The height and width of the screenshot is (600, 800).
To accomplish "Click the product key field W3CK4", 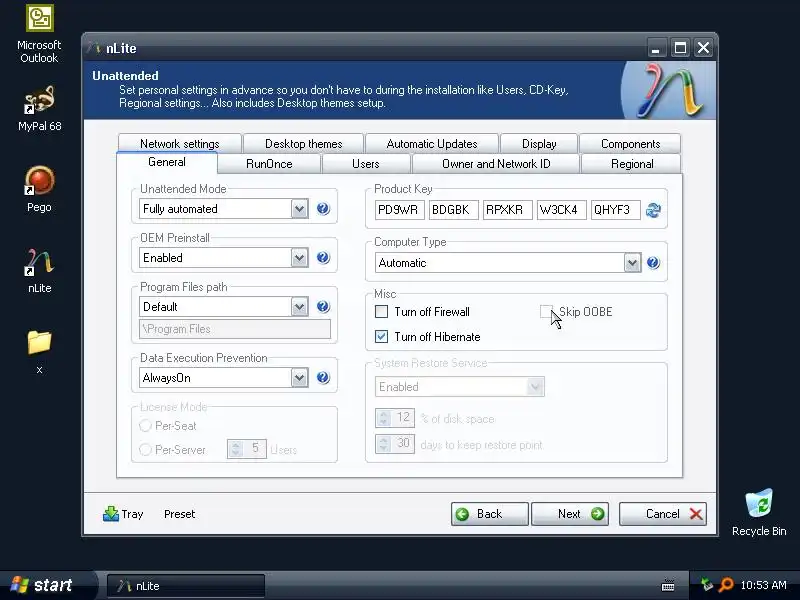I will [x=562, y=210].
